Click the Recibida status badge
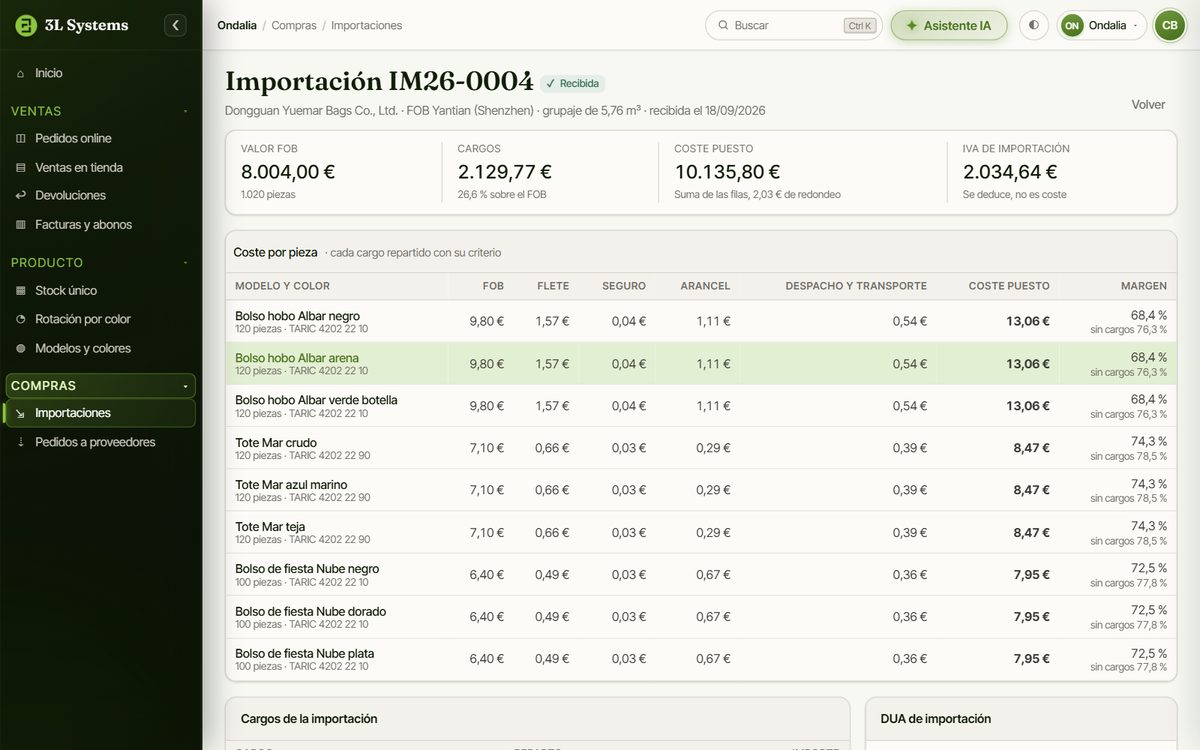Image resolution: width=1200 pixels, height=750 pixels. pyautogui.click(x=573, y=84)
